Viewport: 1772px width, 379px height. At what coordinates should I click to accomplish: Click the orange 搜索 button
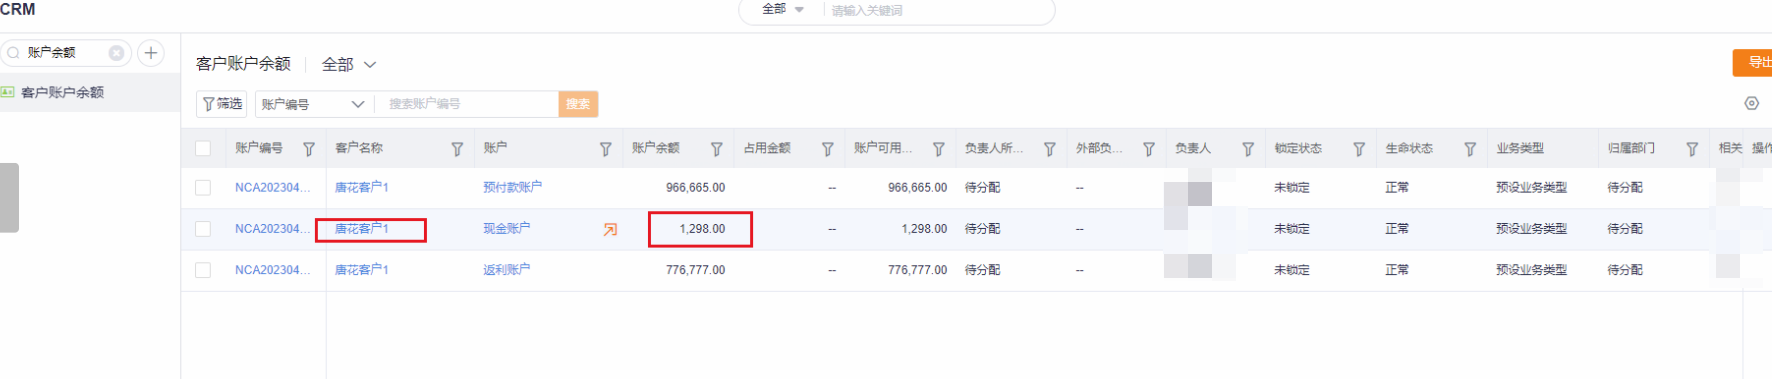pyautogui.click(x=578, y=104)
